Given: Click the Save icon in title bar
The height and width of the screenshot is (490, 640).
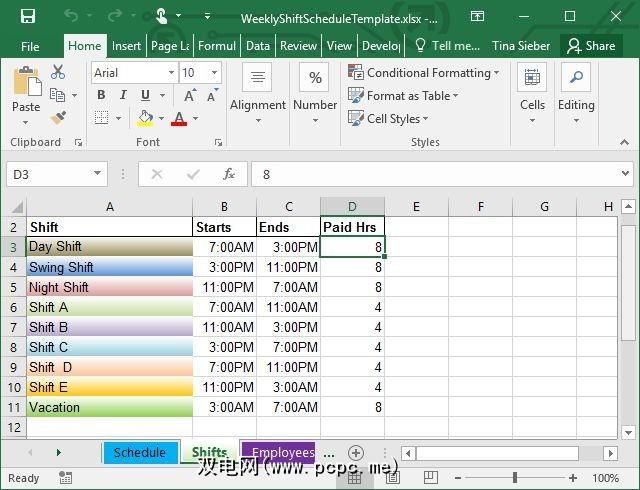Looking at the screenshot, I should click(28, 17).
